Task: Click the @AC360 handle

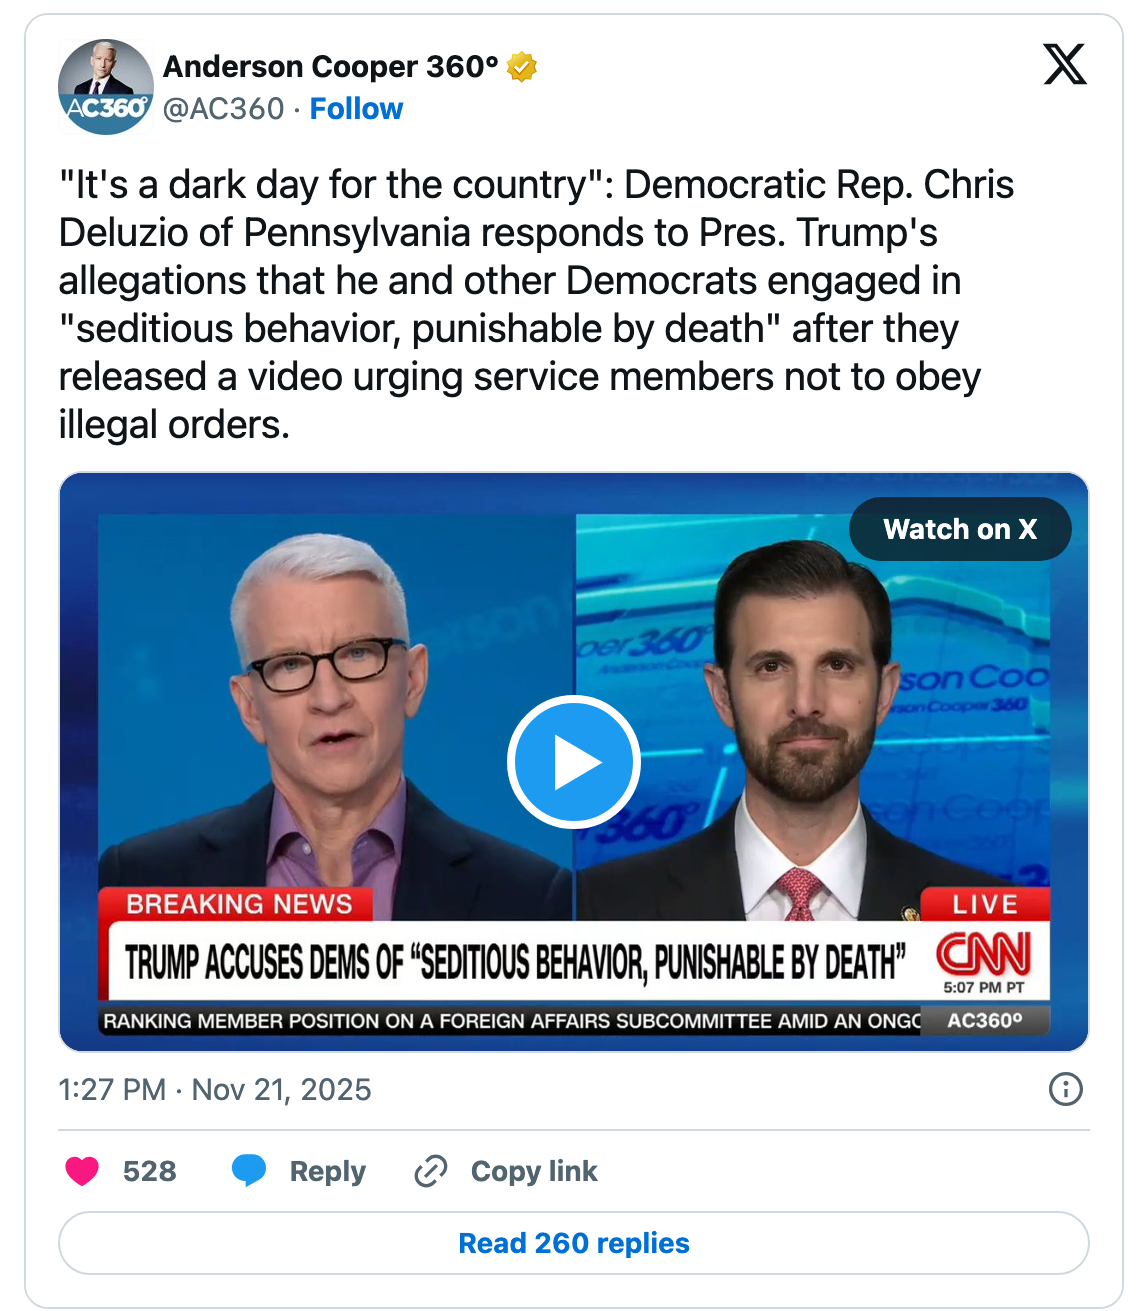Action: click(224, 108)
